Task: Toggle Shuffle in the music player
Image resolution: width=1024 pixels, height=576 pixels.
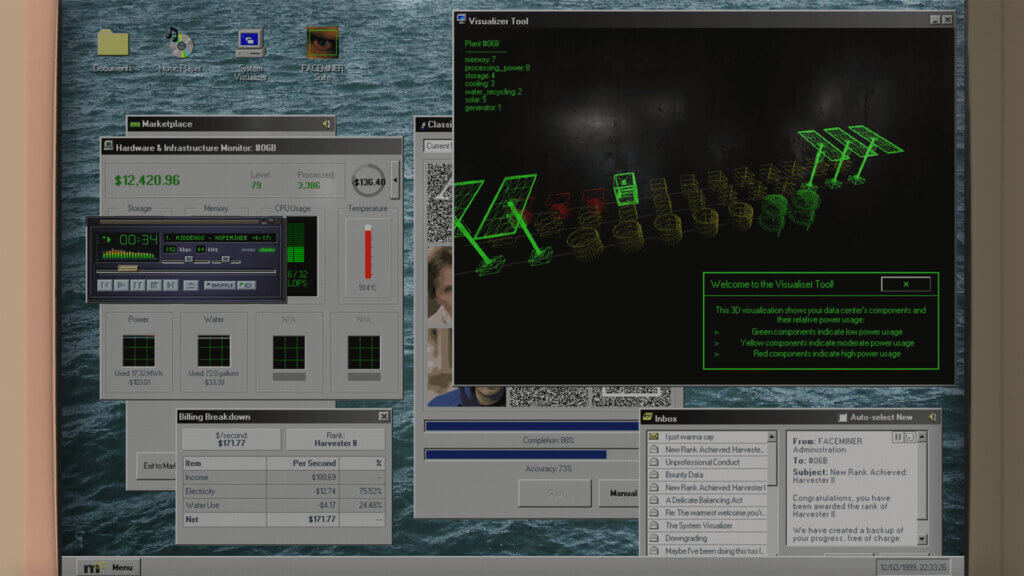Action: tap(220, 285)
